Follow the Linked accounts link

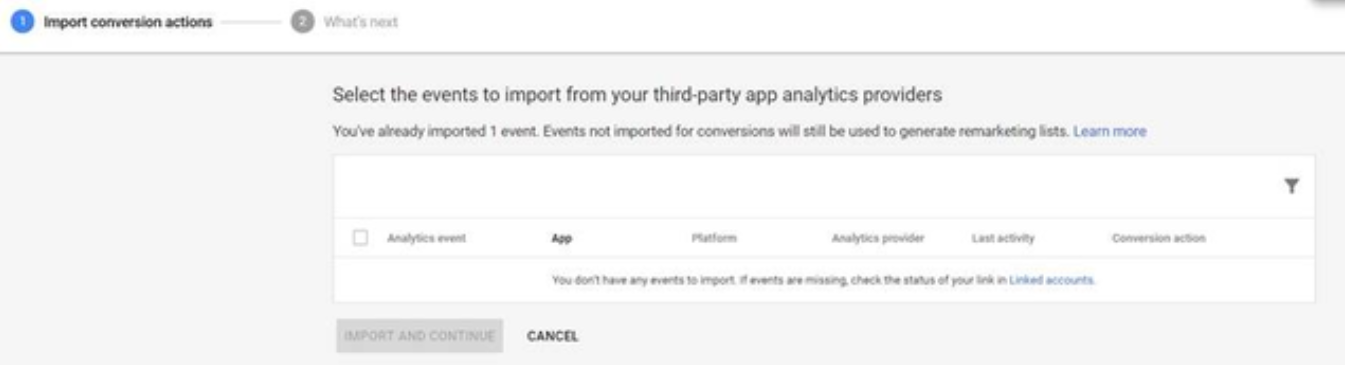(x=1052, y=280)
